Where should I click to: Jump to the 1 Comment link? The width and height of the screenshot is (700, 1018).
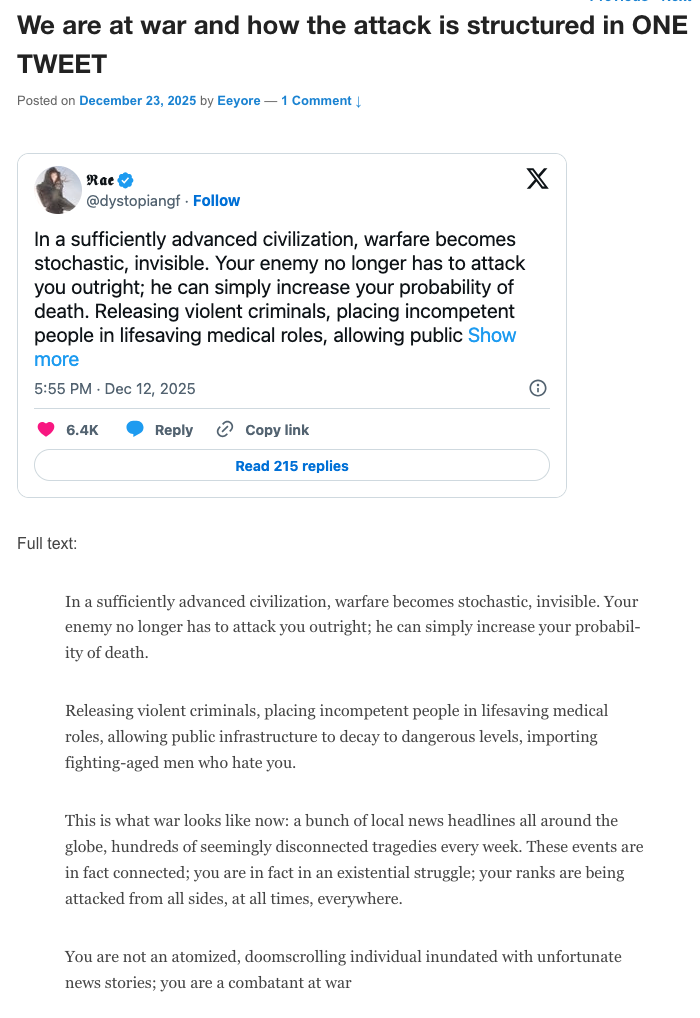[x=321, y=101]
